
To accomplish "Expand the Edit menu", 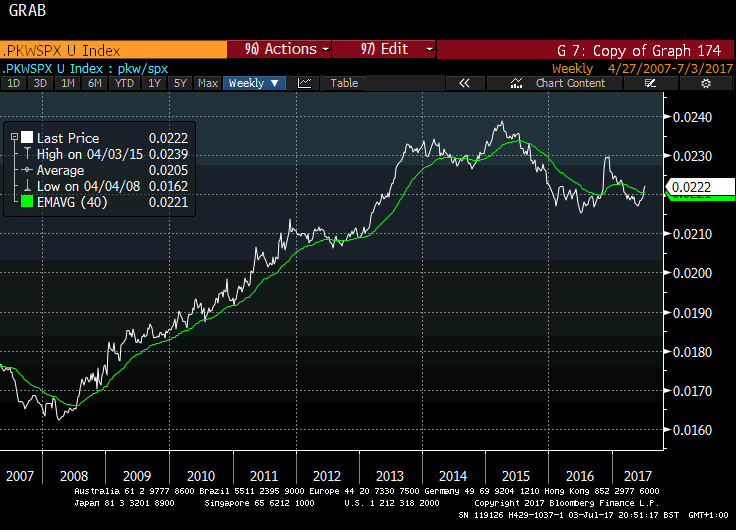I will (384, 48).
